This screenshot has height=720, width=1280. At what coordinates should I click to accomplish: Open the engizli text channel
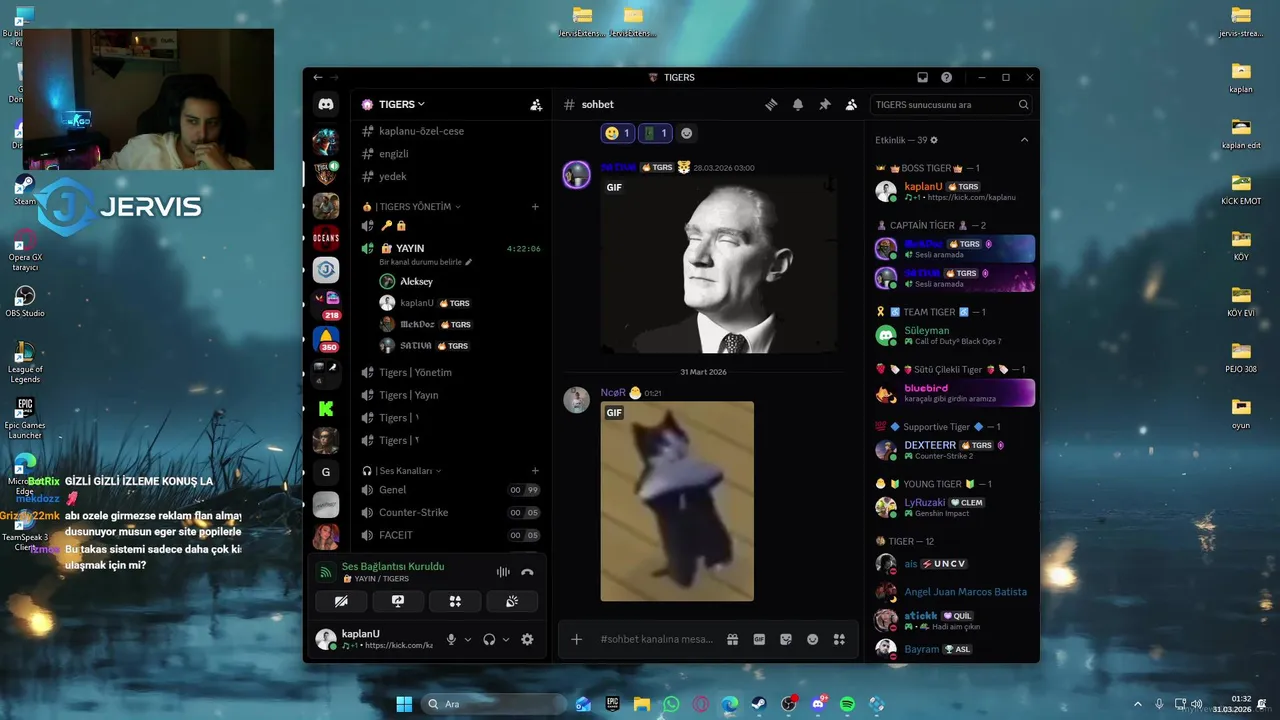pos(450,154)
